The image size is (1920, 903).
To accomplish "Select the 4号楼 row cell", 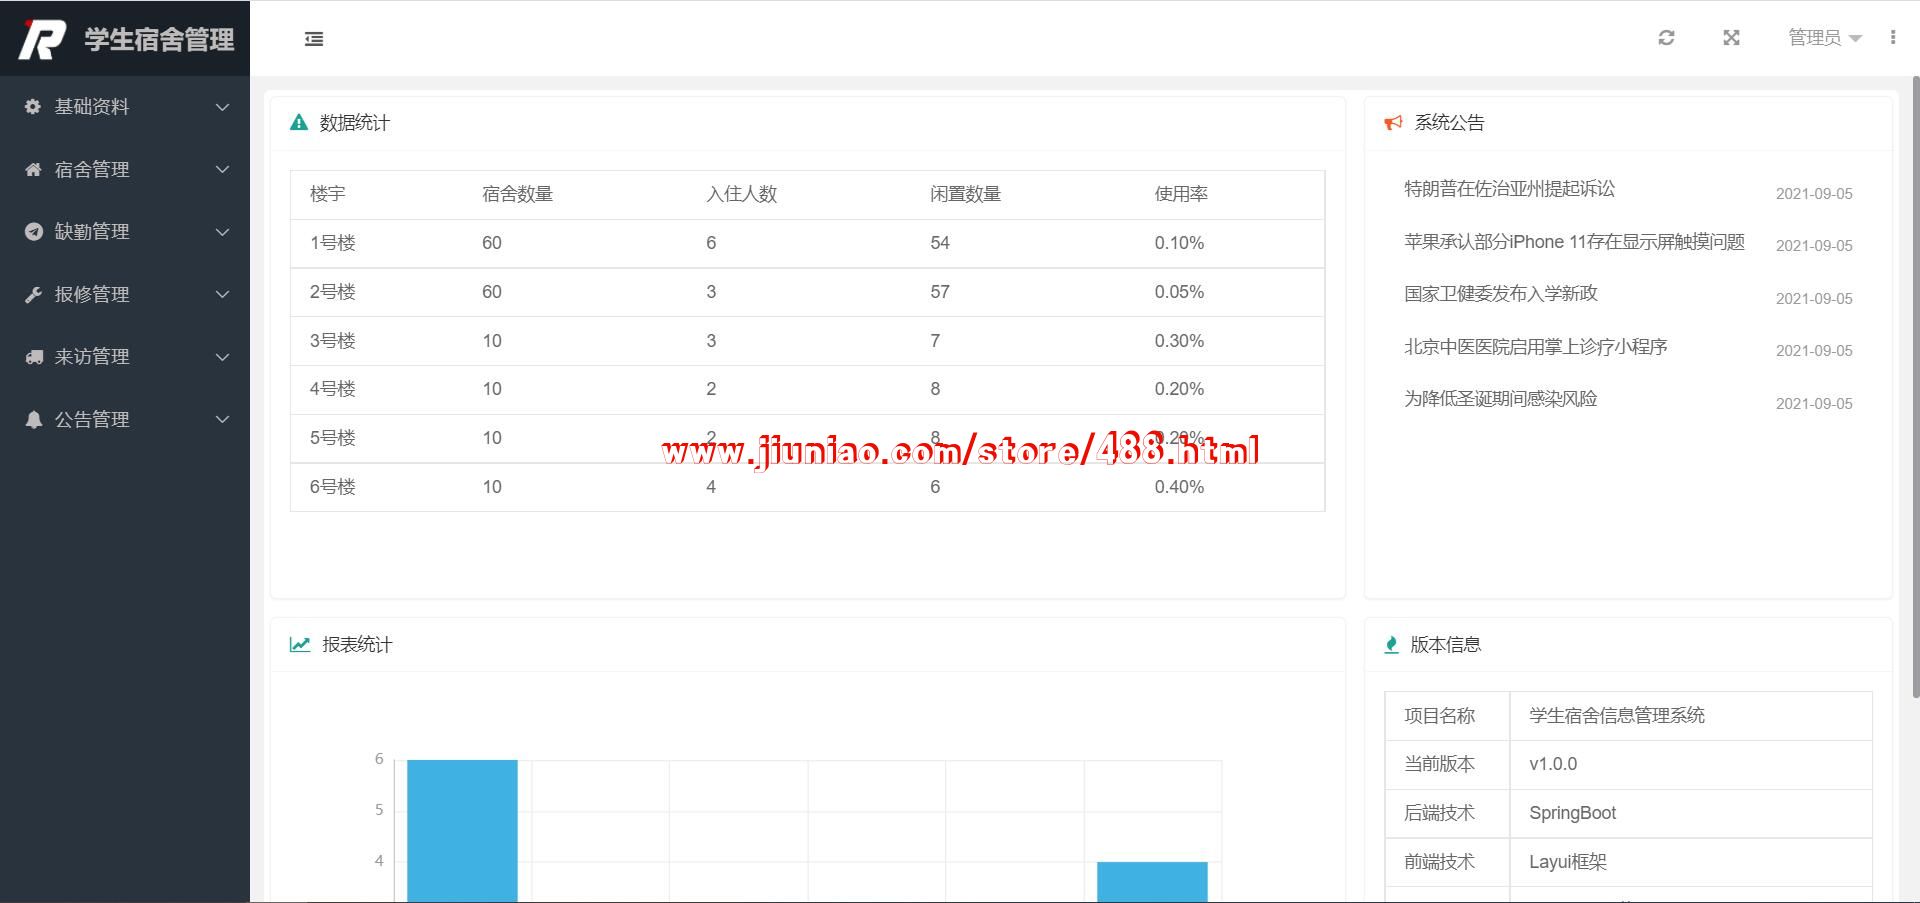I will [x=333, y=389].
